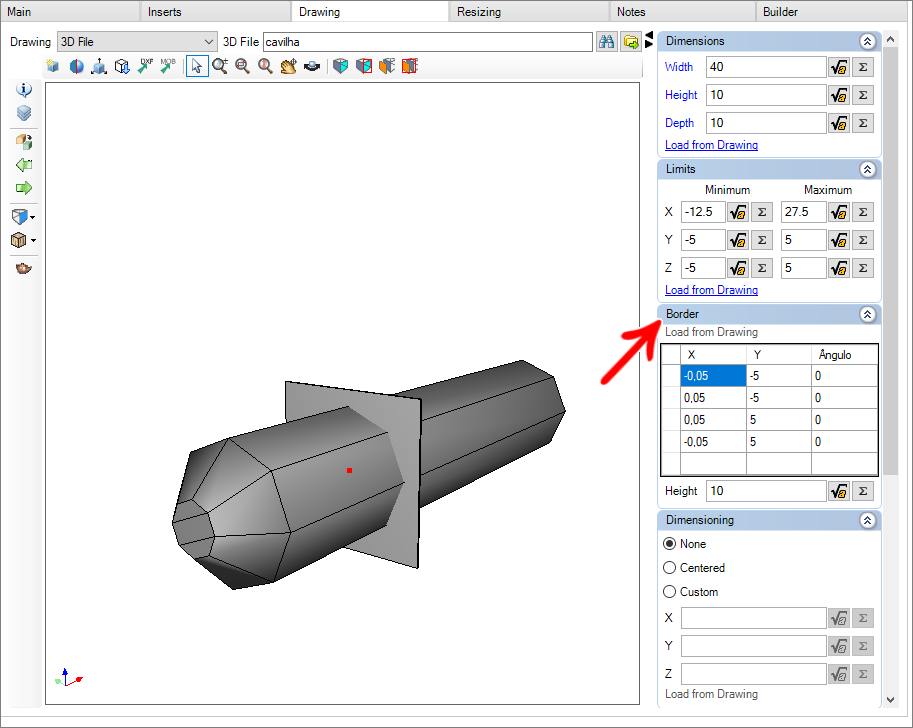Select the zoom in magnifier tool
This screenshot has height=728, width=913.
220,66
